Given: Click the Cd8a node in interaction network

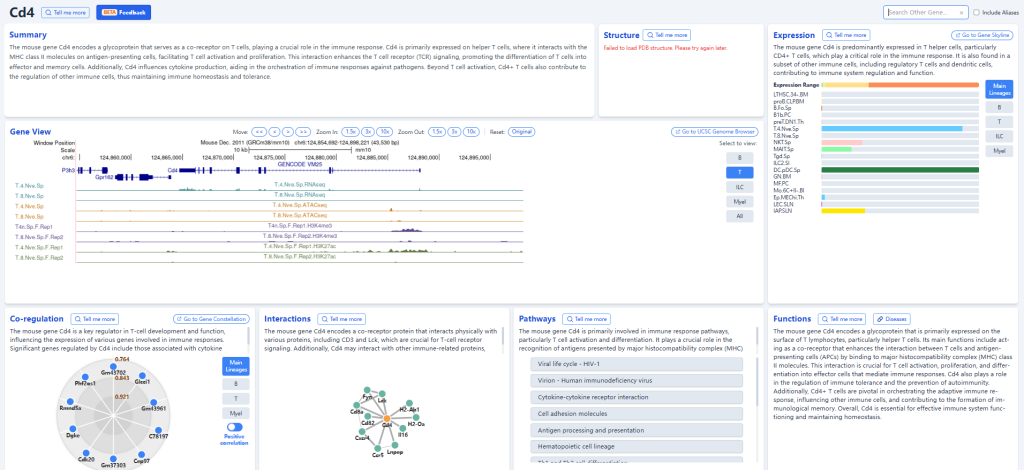Looking at the screenshot, I should point(357,405).
